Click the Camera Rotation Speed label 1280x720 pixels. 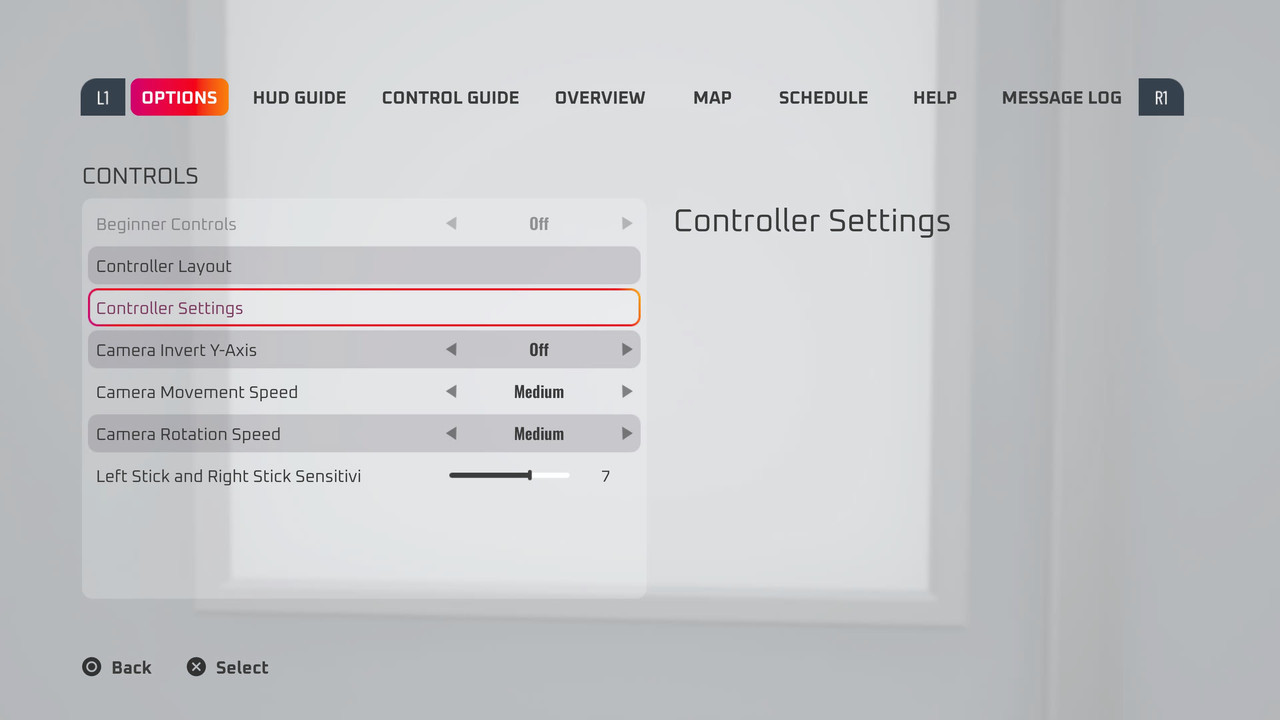pos(188,434)
